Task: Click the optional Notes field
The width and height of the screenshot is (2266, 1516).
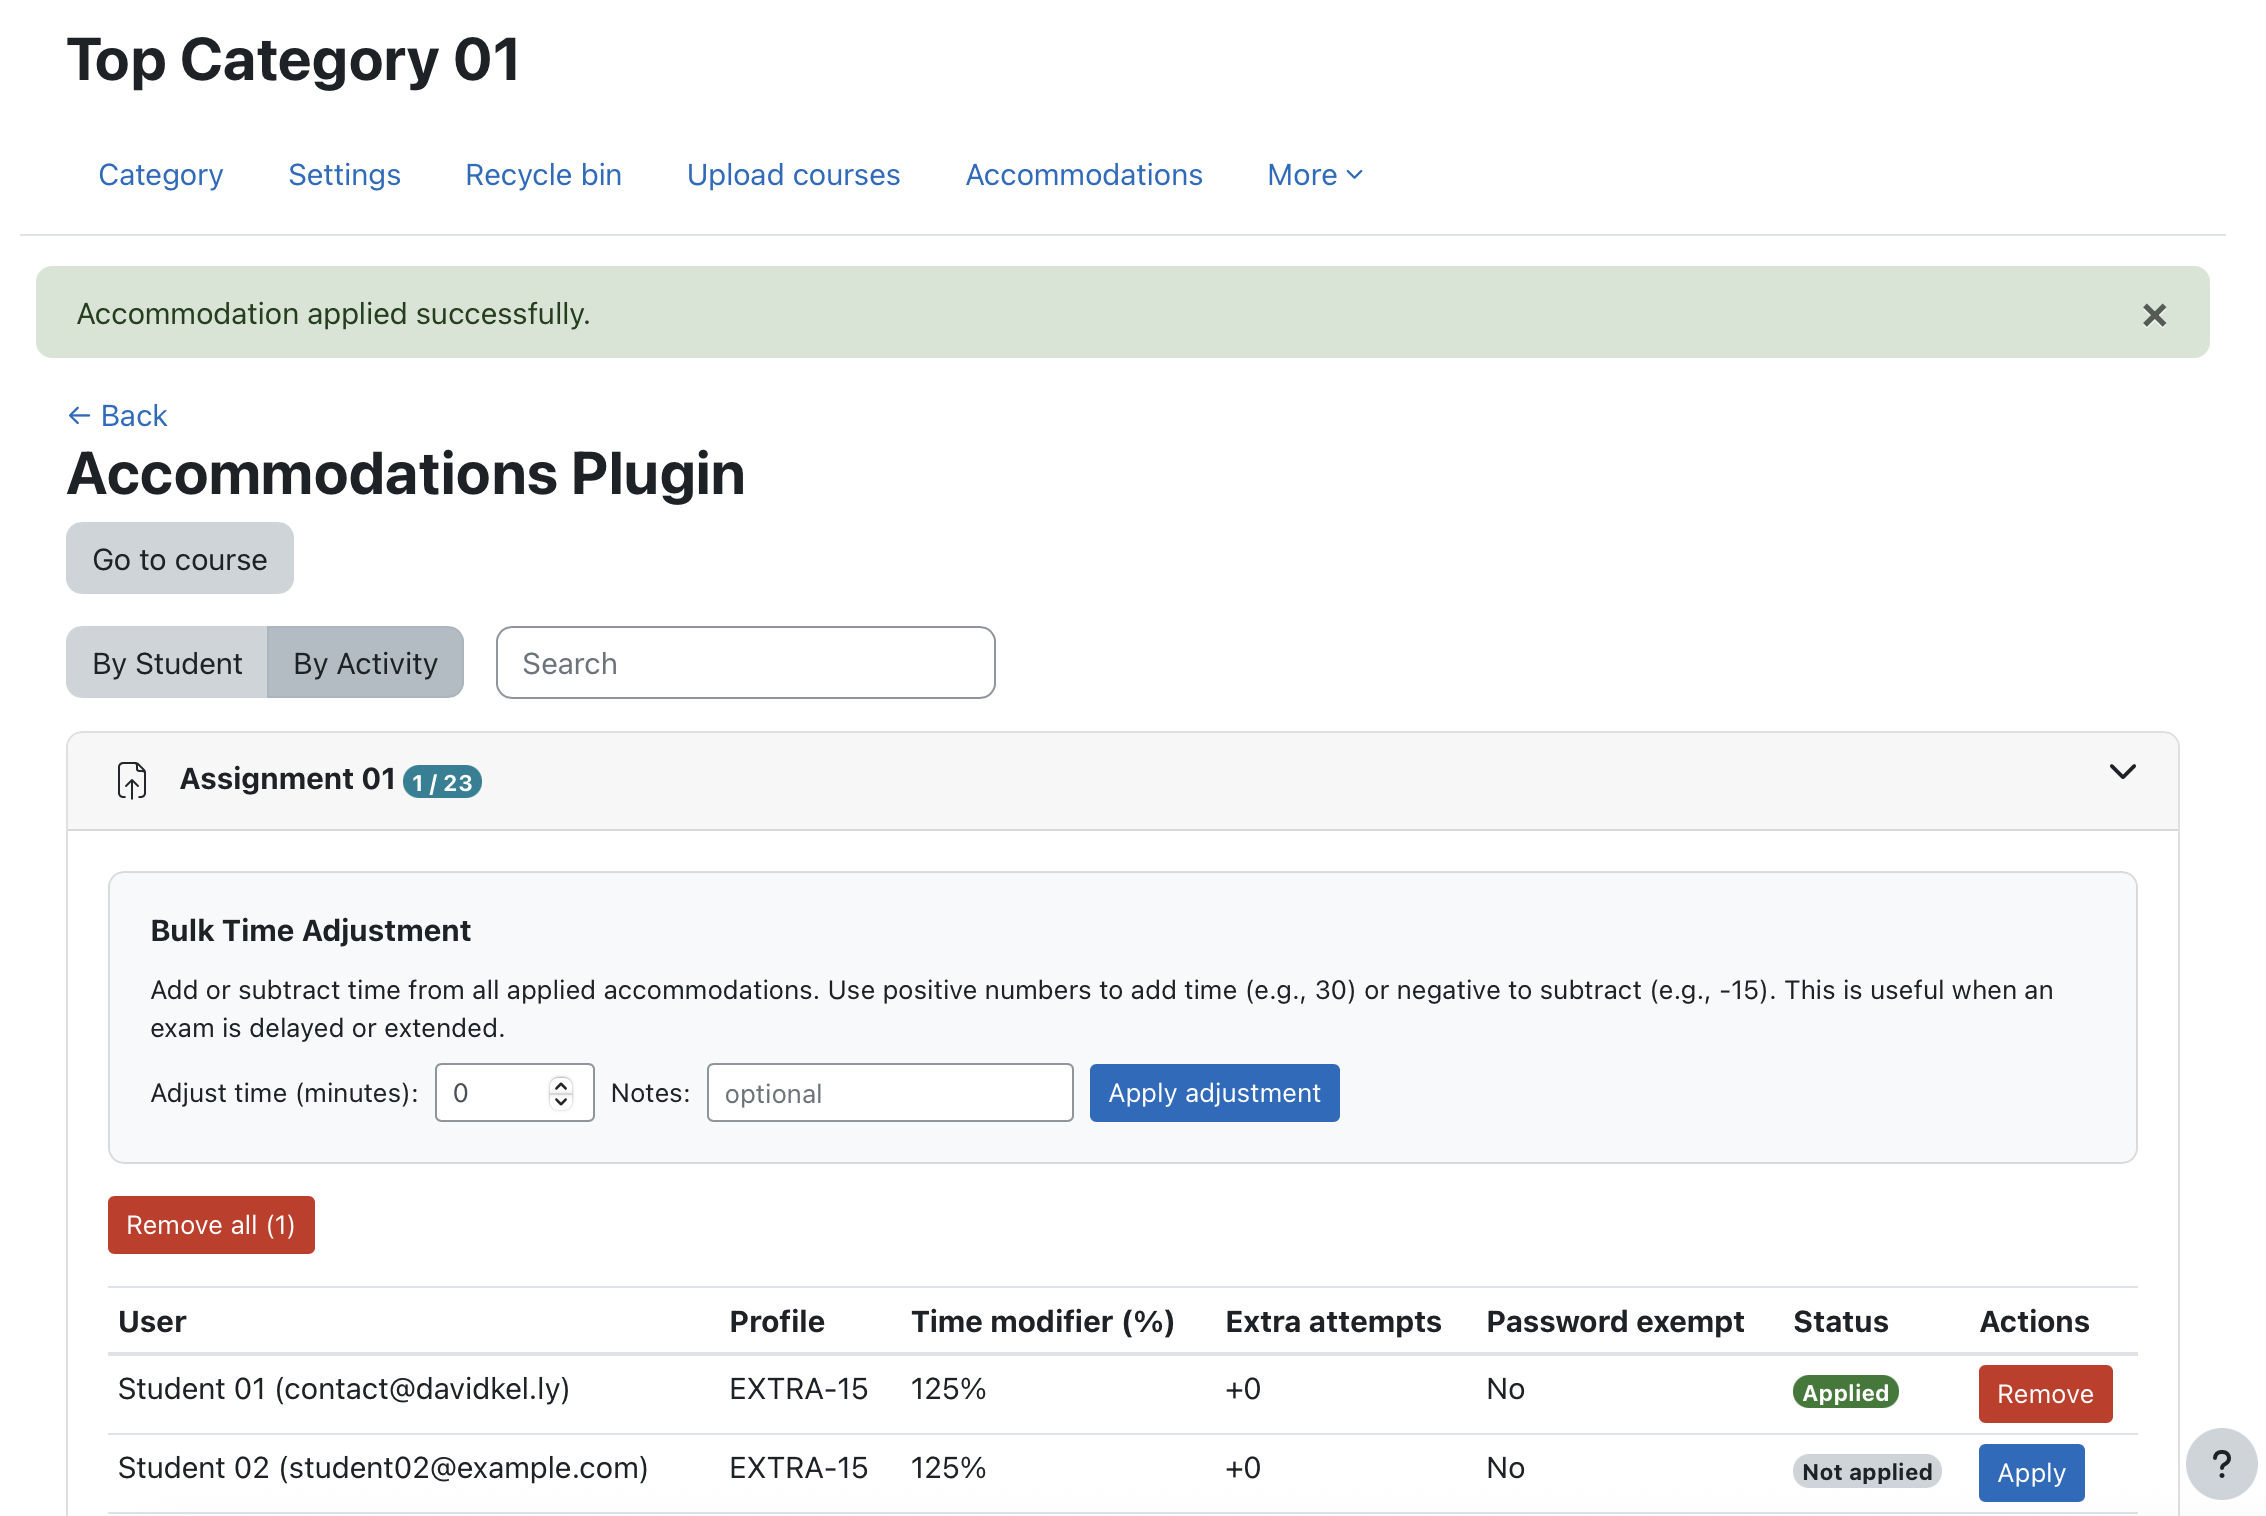Action: click(x=890, y=1092)
